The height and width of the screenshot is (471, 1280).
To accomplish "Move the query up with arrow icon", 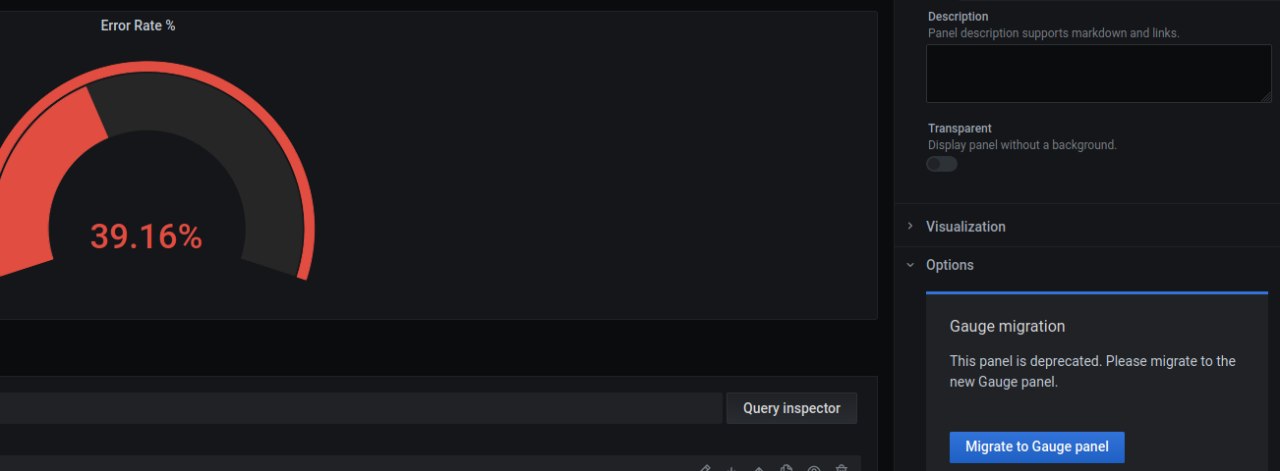I will (x=758, y=468).
